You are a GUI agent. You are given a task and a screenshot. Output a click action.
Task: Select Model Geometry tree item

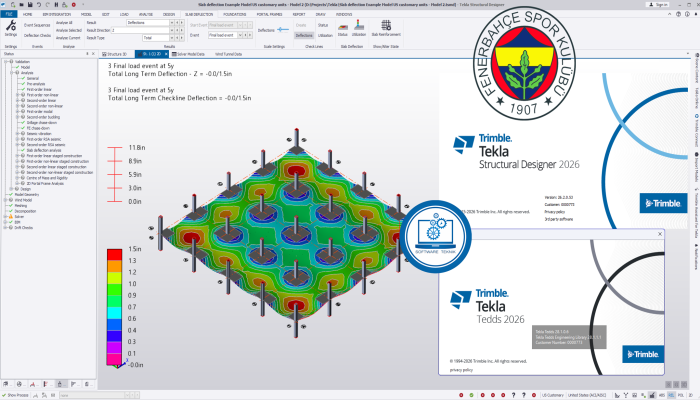tap(27, 194)
